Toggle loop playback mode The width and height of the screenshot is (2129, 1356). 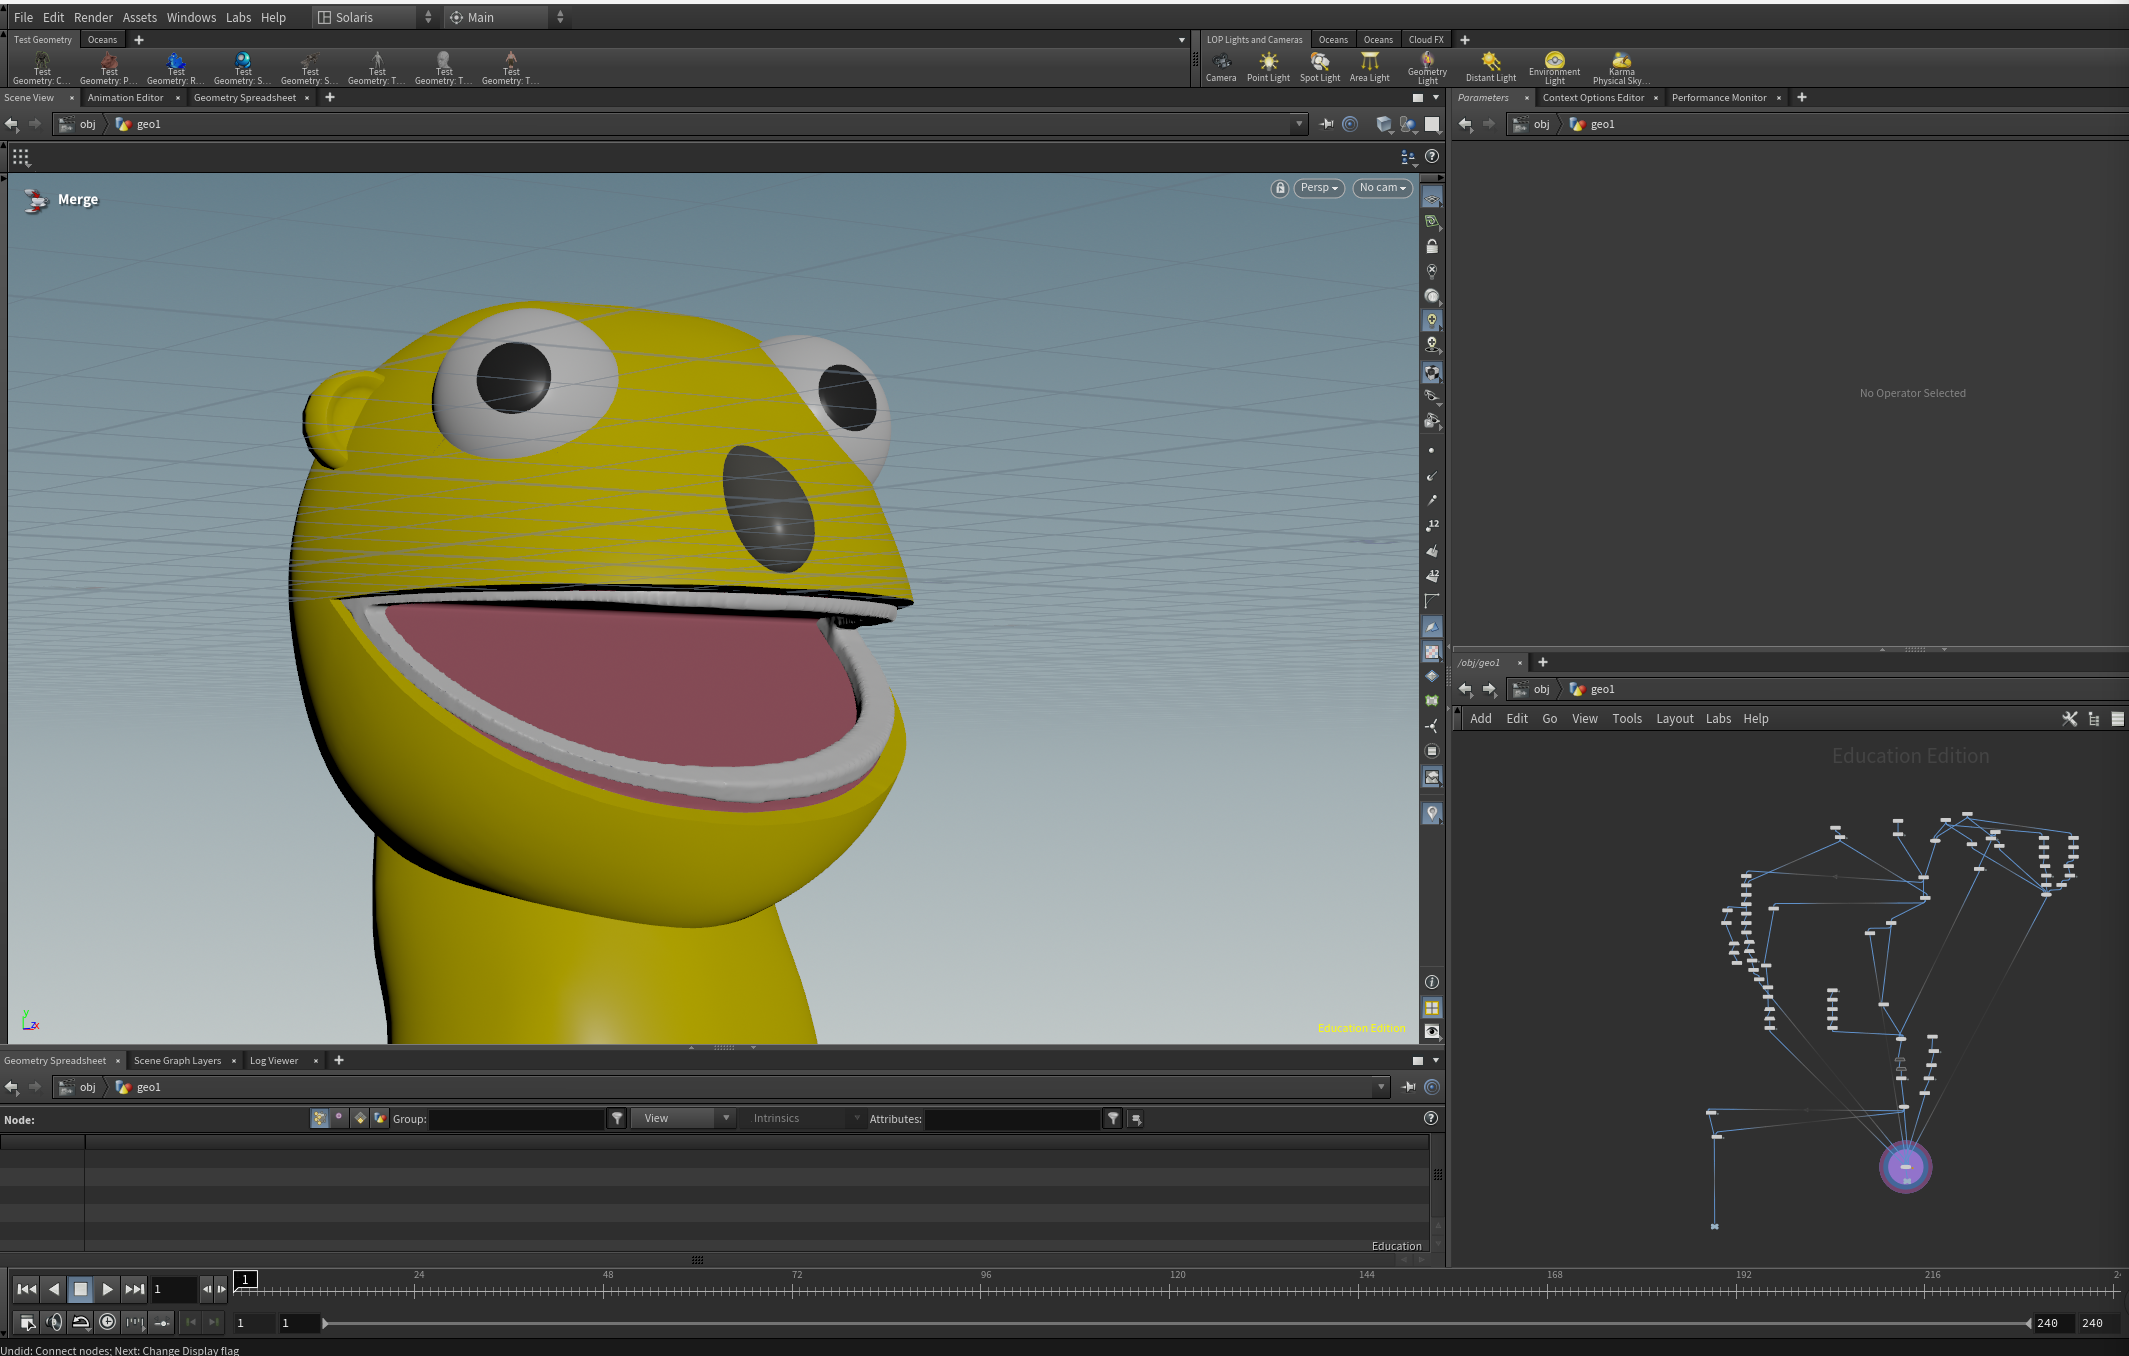(x=81, y=1322)
